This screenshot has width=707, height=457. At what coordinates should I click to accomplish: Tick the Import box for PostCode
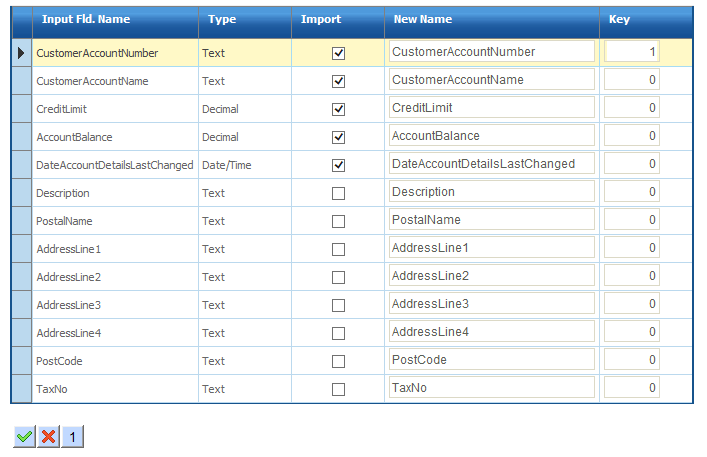[338, 361]
